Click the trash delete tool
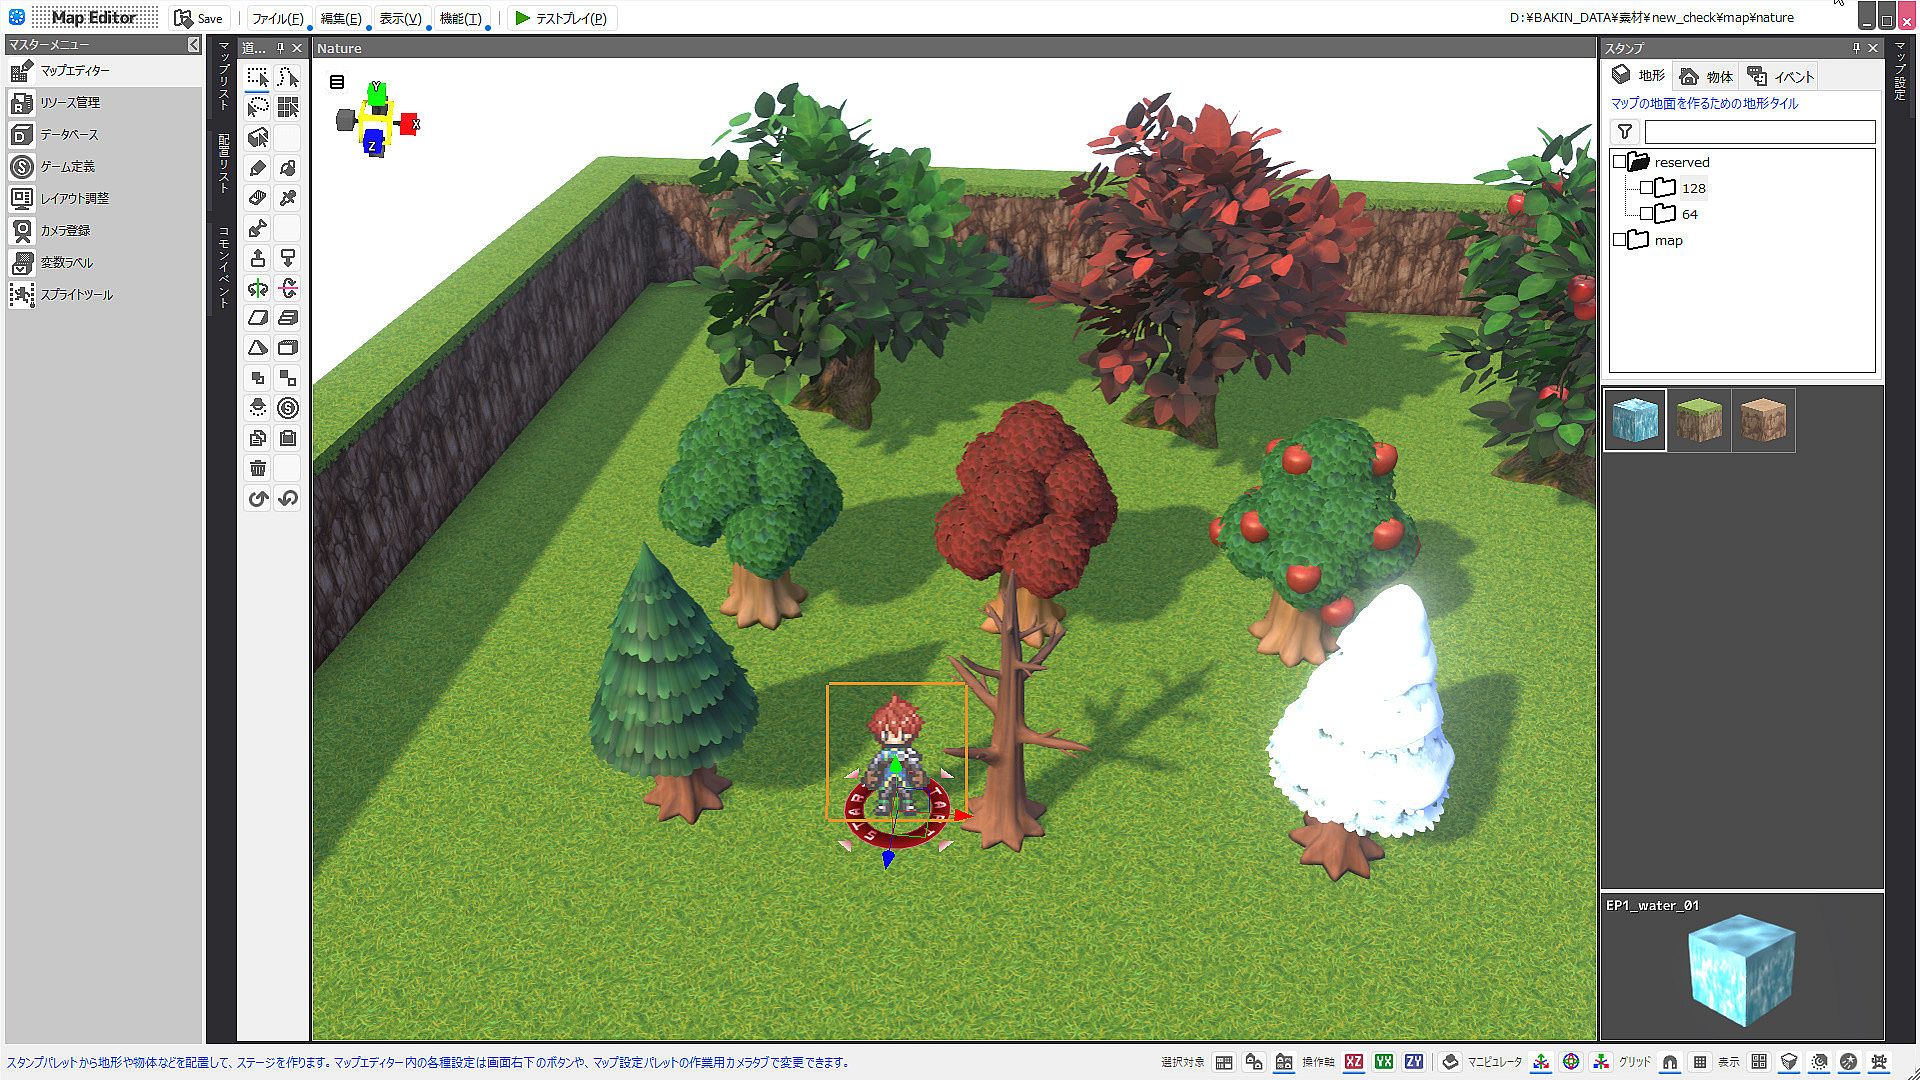This screenshot has height=1080, width=1920. [x=257, y=468]
